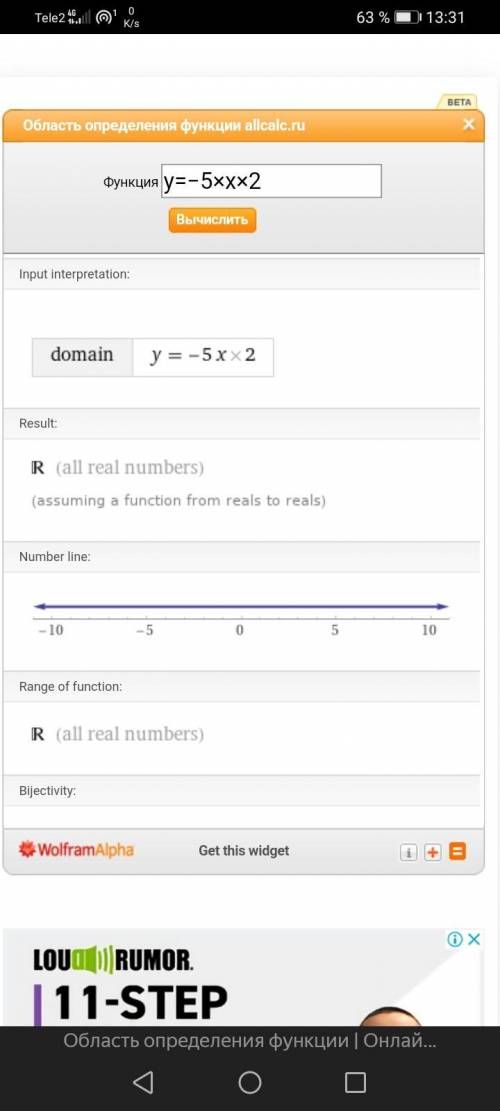500x1111 pixels.
Task: Click the BETA label tab
Action: pyautogui.click(x=459, y=102)
